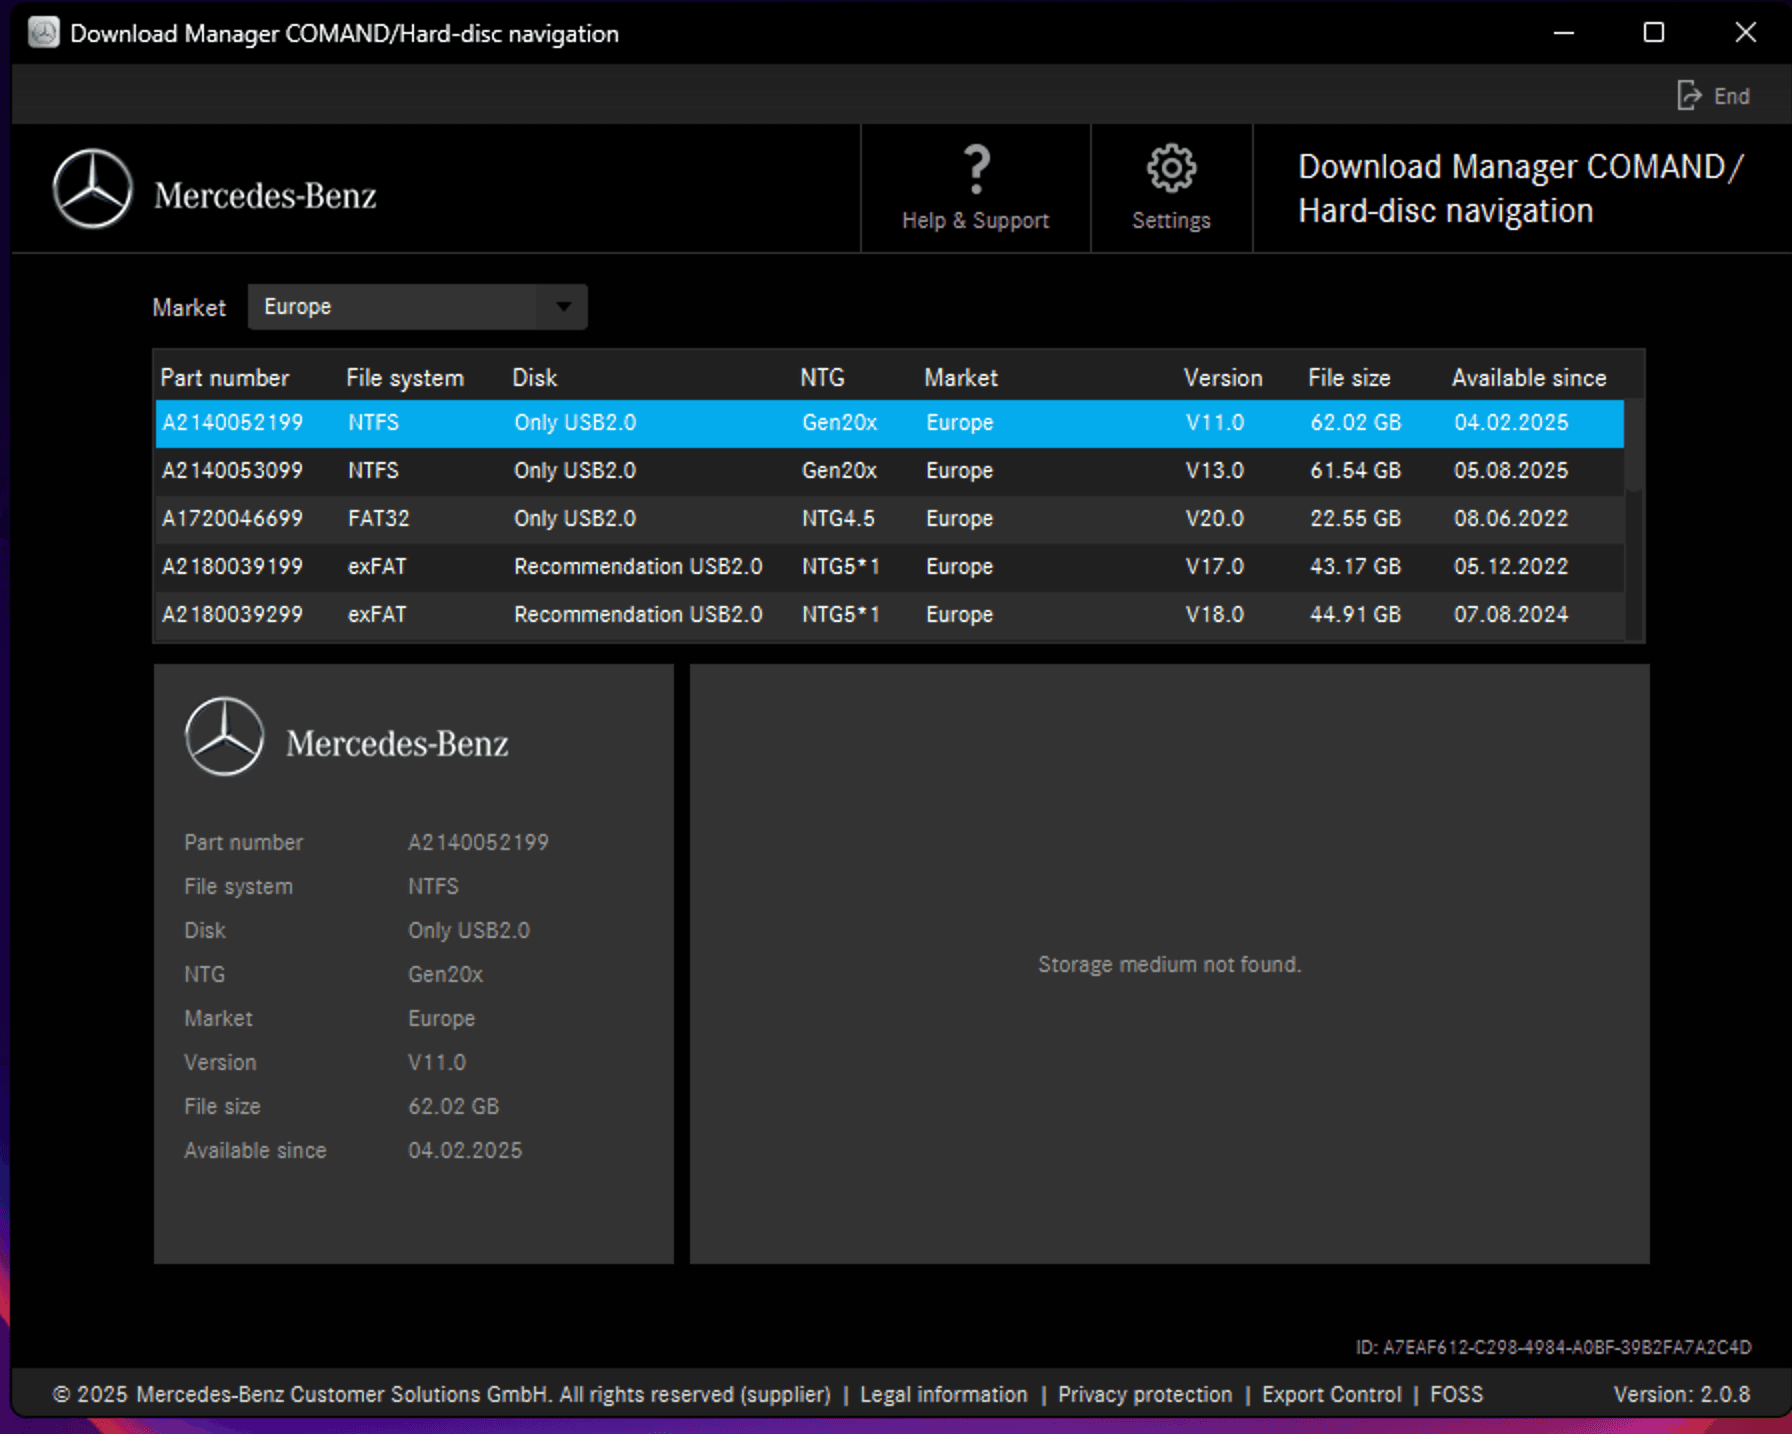
Task: Open Help & Support question mark icon
Action: (x=975, y=170)
